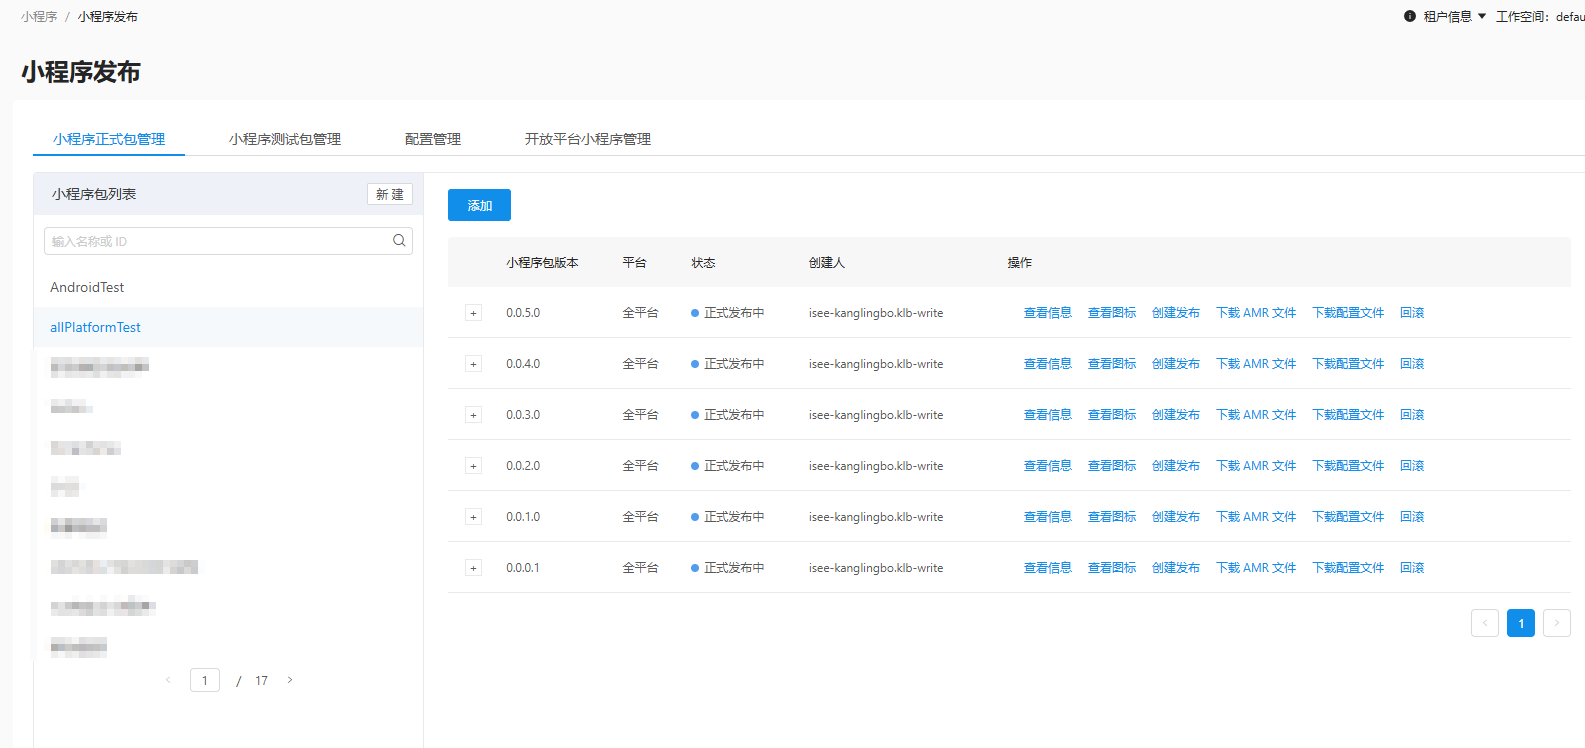Switch to 小程序测试包管理 tab
Screen dimensions: 1585x748
(x=284, y=139)
